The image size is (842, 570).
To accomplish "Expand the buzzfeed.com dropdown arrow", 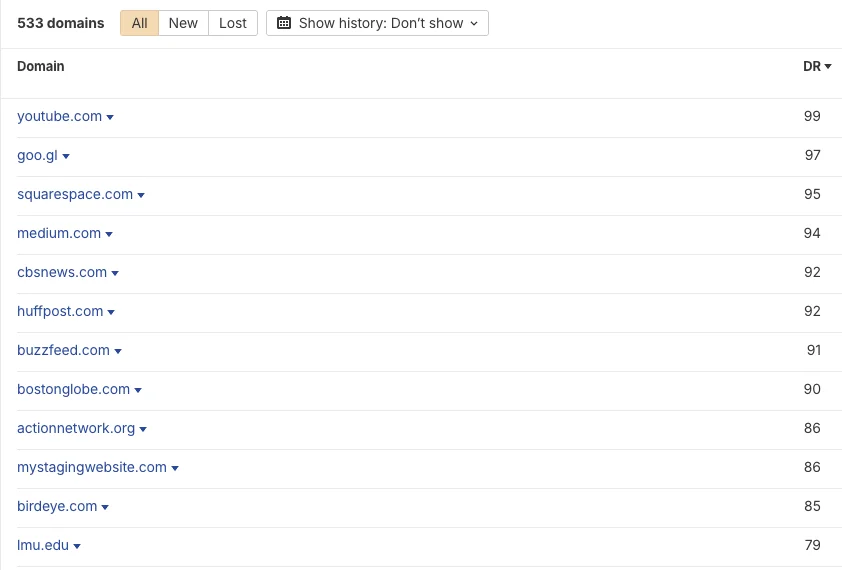I will point(118,351).
